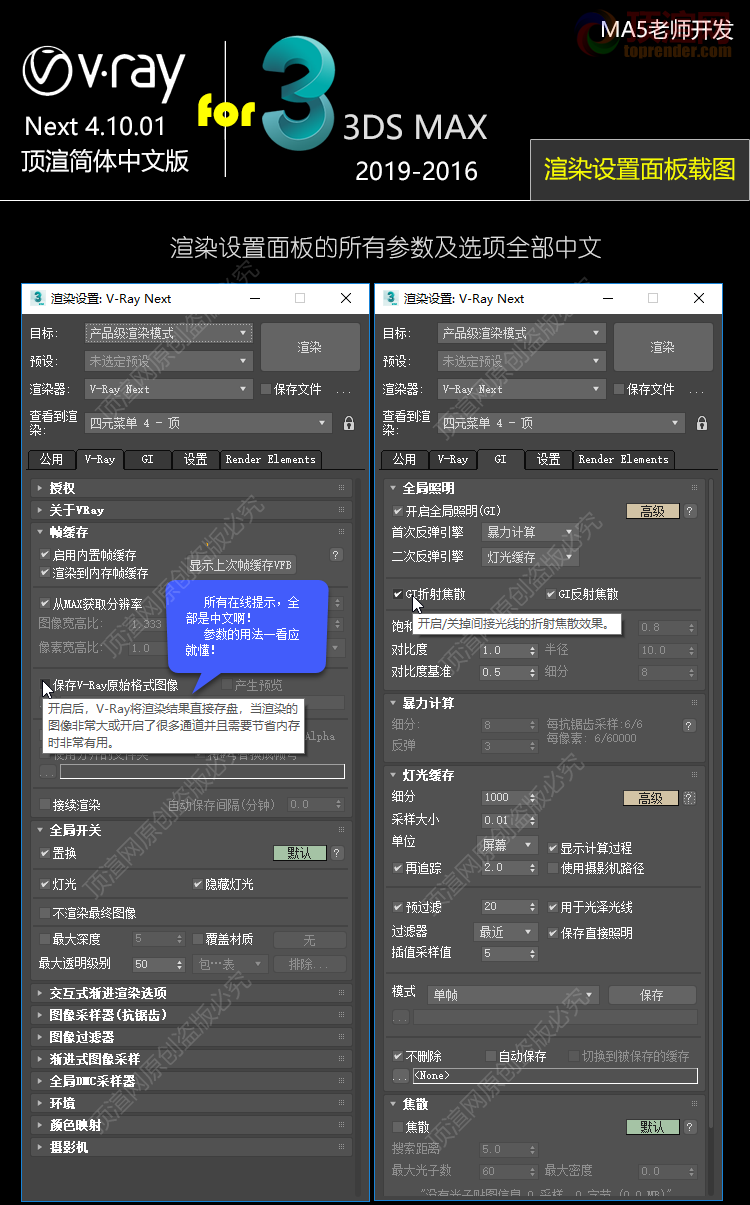Uncheck 从MAX获取分辨率

click(x=44, y=604)
